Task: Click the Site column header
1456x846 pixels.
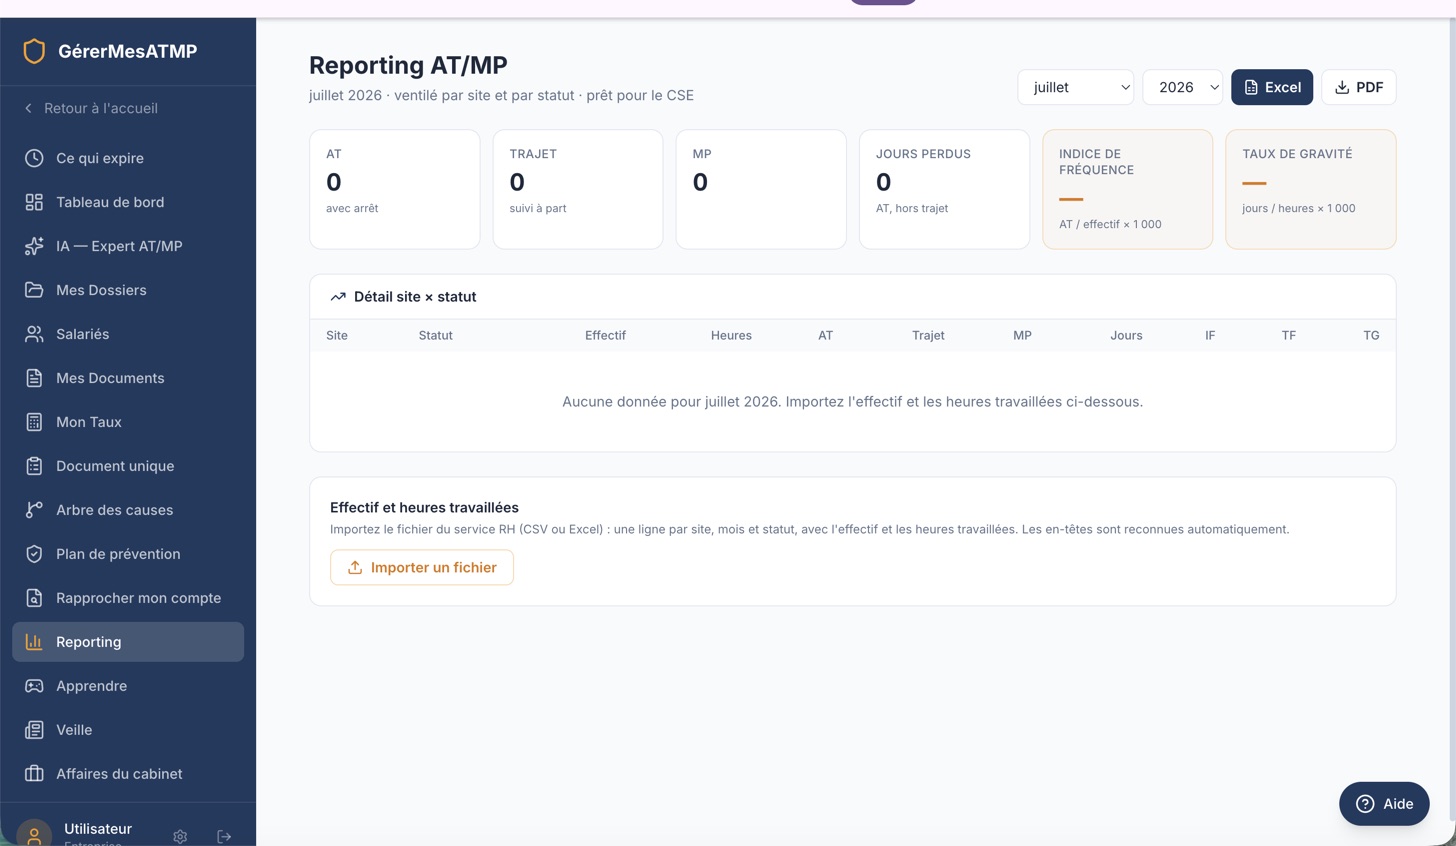Action: pyautogui.click(x=337, y=336)
